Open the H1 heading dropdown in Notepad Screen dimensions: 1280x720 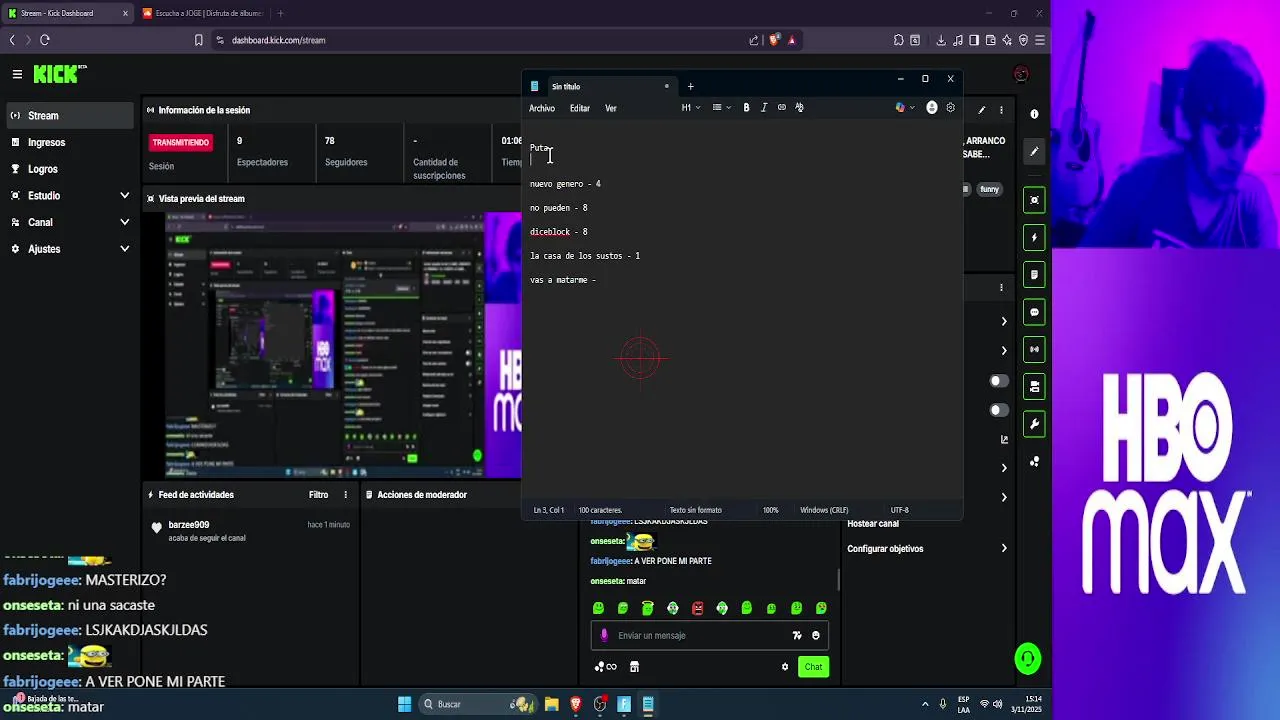691,108
